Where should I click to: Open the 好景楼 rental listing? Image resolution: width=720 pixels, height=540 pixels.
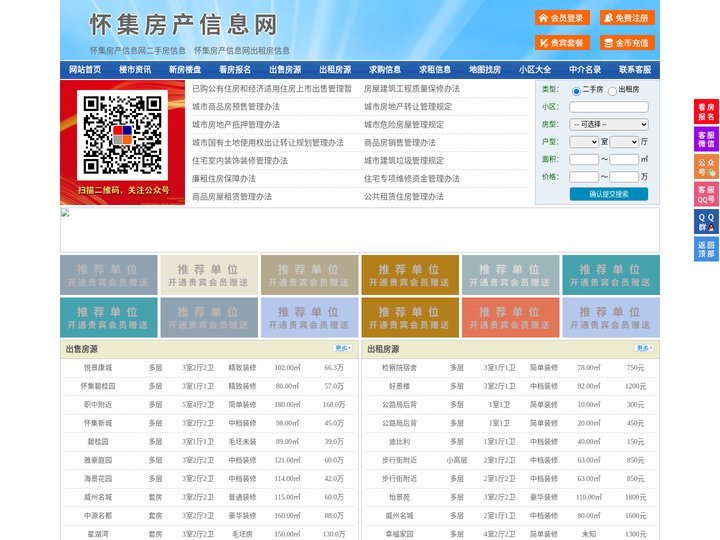(x=399, y=386)
